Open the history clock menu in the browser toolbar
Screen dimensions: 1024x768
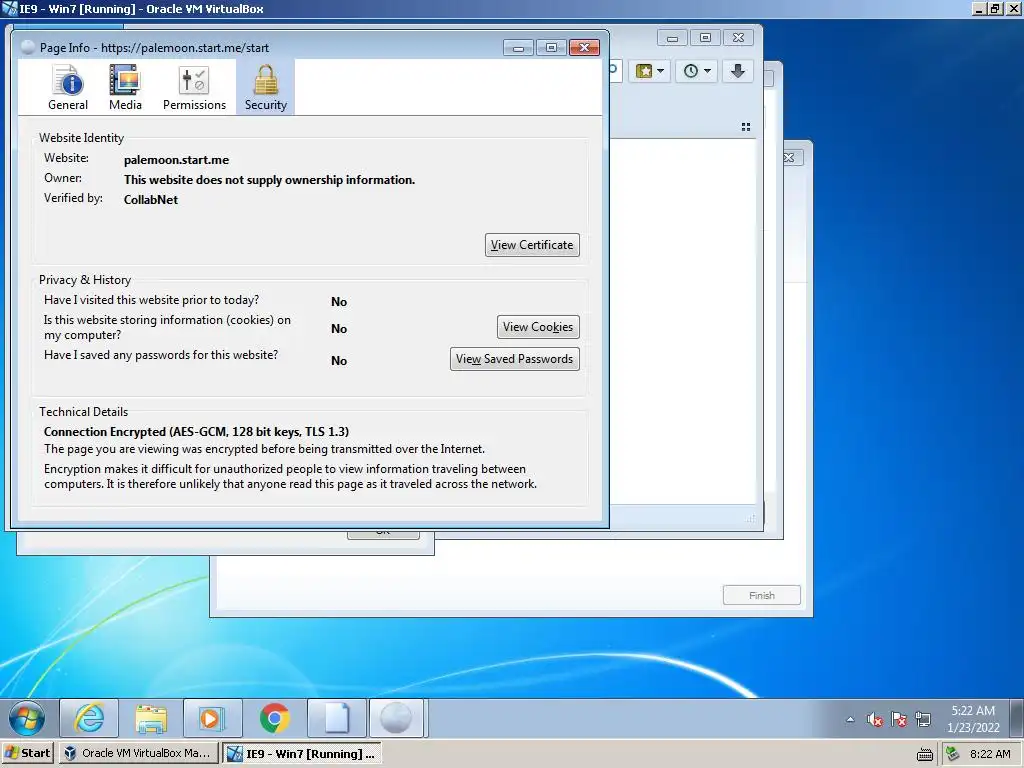coord(696,71)
